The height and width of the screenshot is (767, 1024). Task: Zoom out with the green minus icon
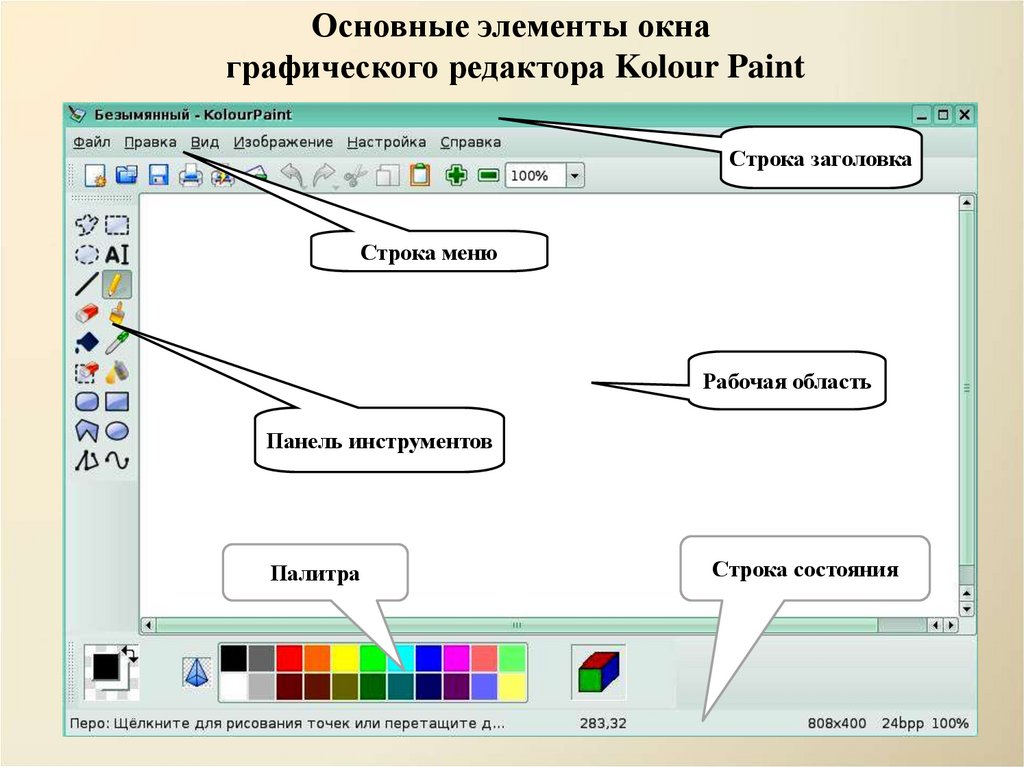click(488, 175)
